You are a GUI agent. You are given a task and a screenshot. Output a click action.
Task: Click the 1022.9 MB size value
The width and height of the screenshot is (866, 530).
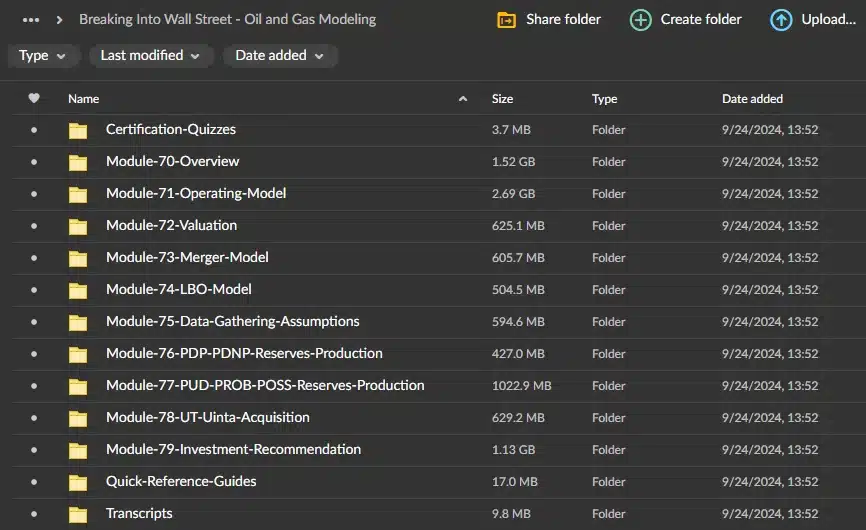pyautogui.click(x=521, y=386)
